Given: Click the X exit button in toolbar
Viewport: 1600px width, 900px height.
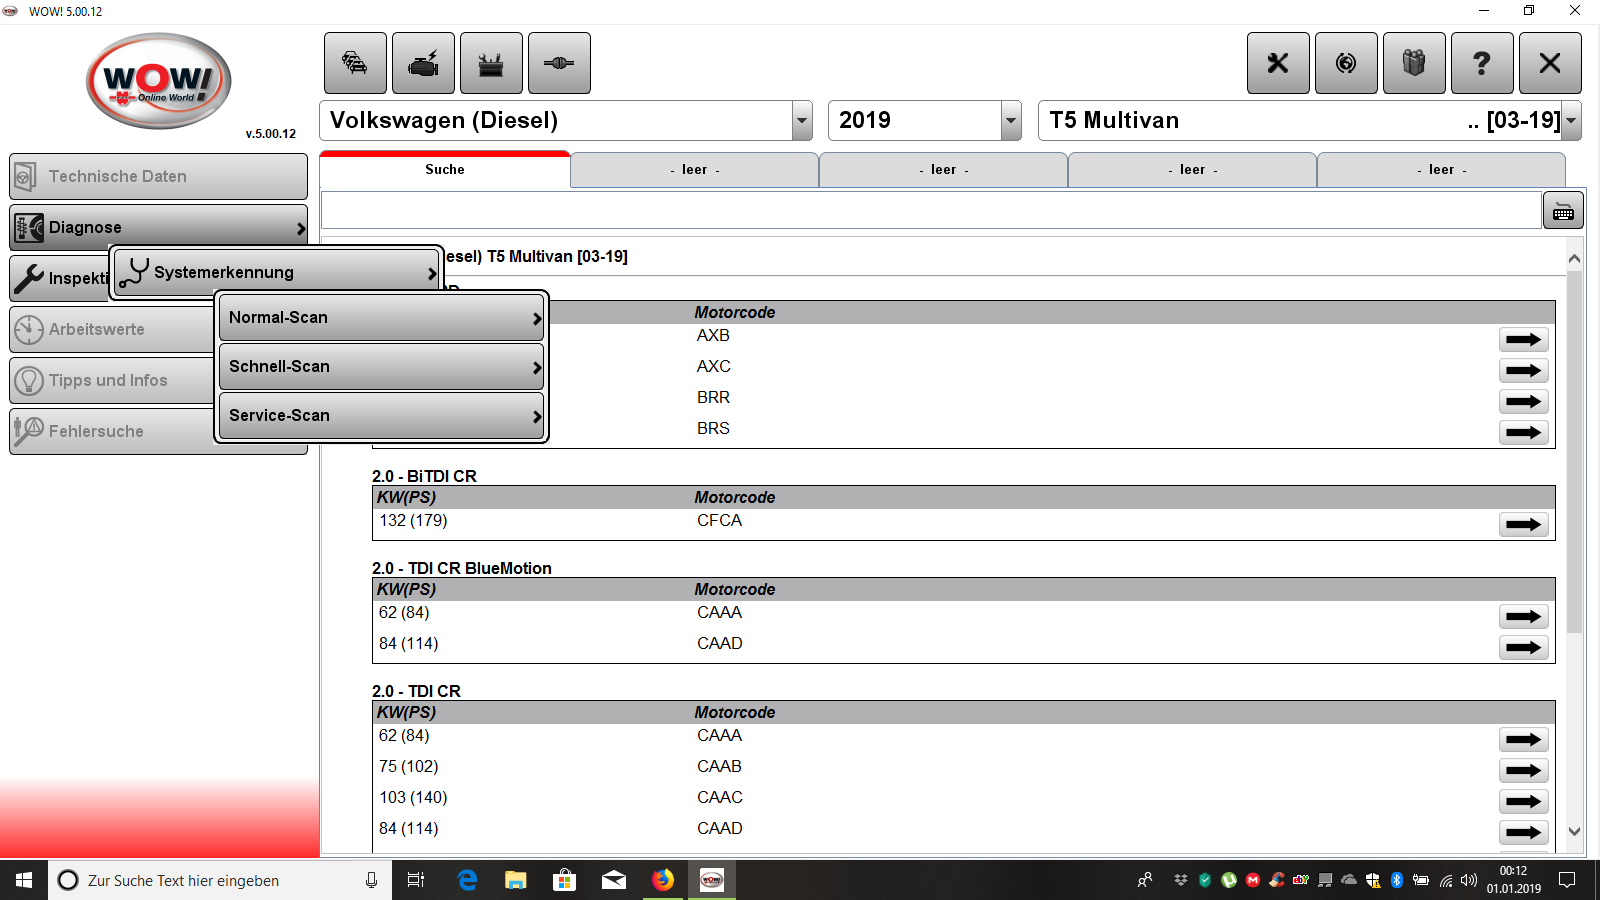Looking at the screenshot, I should [x=1550, y=63].
